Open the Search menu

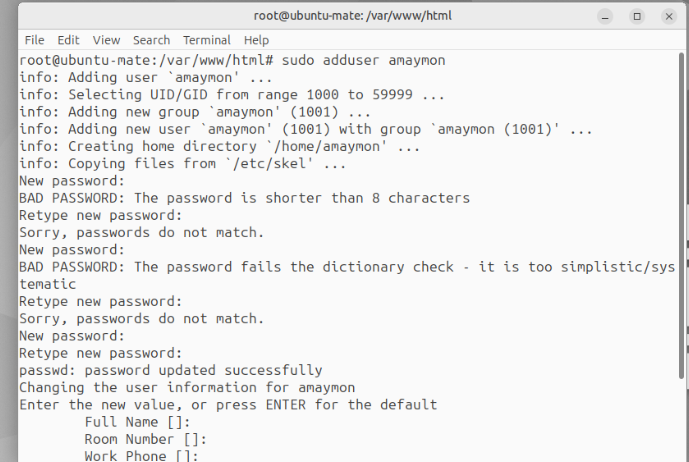point(151,40)
